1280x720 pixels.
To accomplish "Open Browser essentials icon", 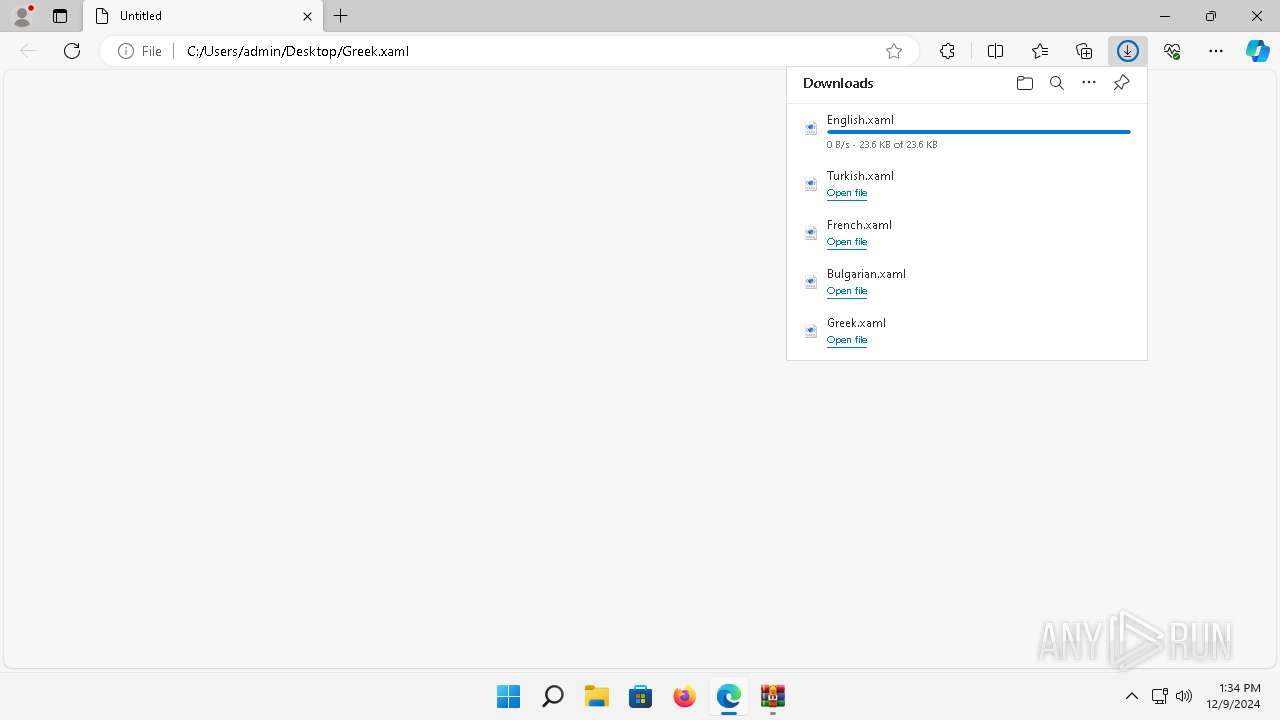I will 1172,51.
